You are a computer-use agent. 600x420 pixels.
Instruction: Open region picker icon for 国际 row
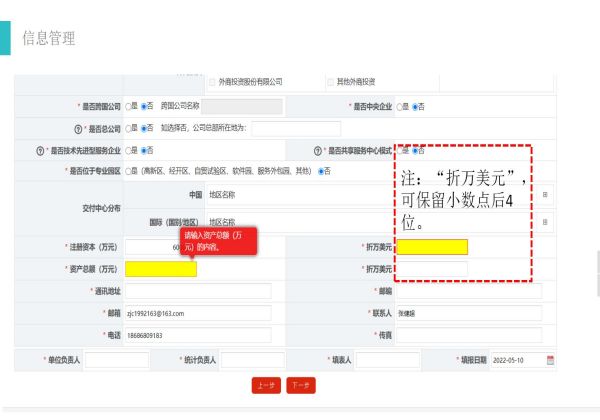click(545, 221)
